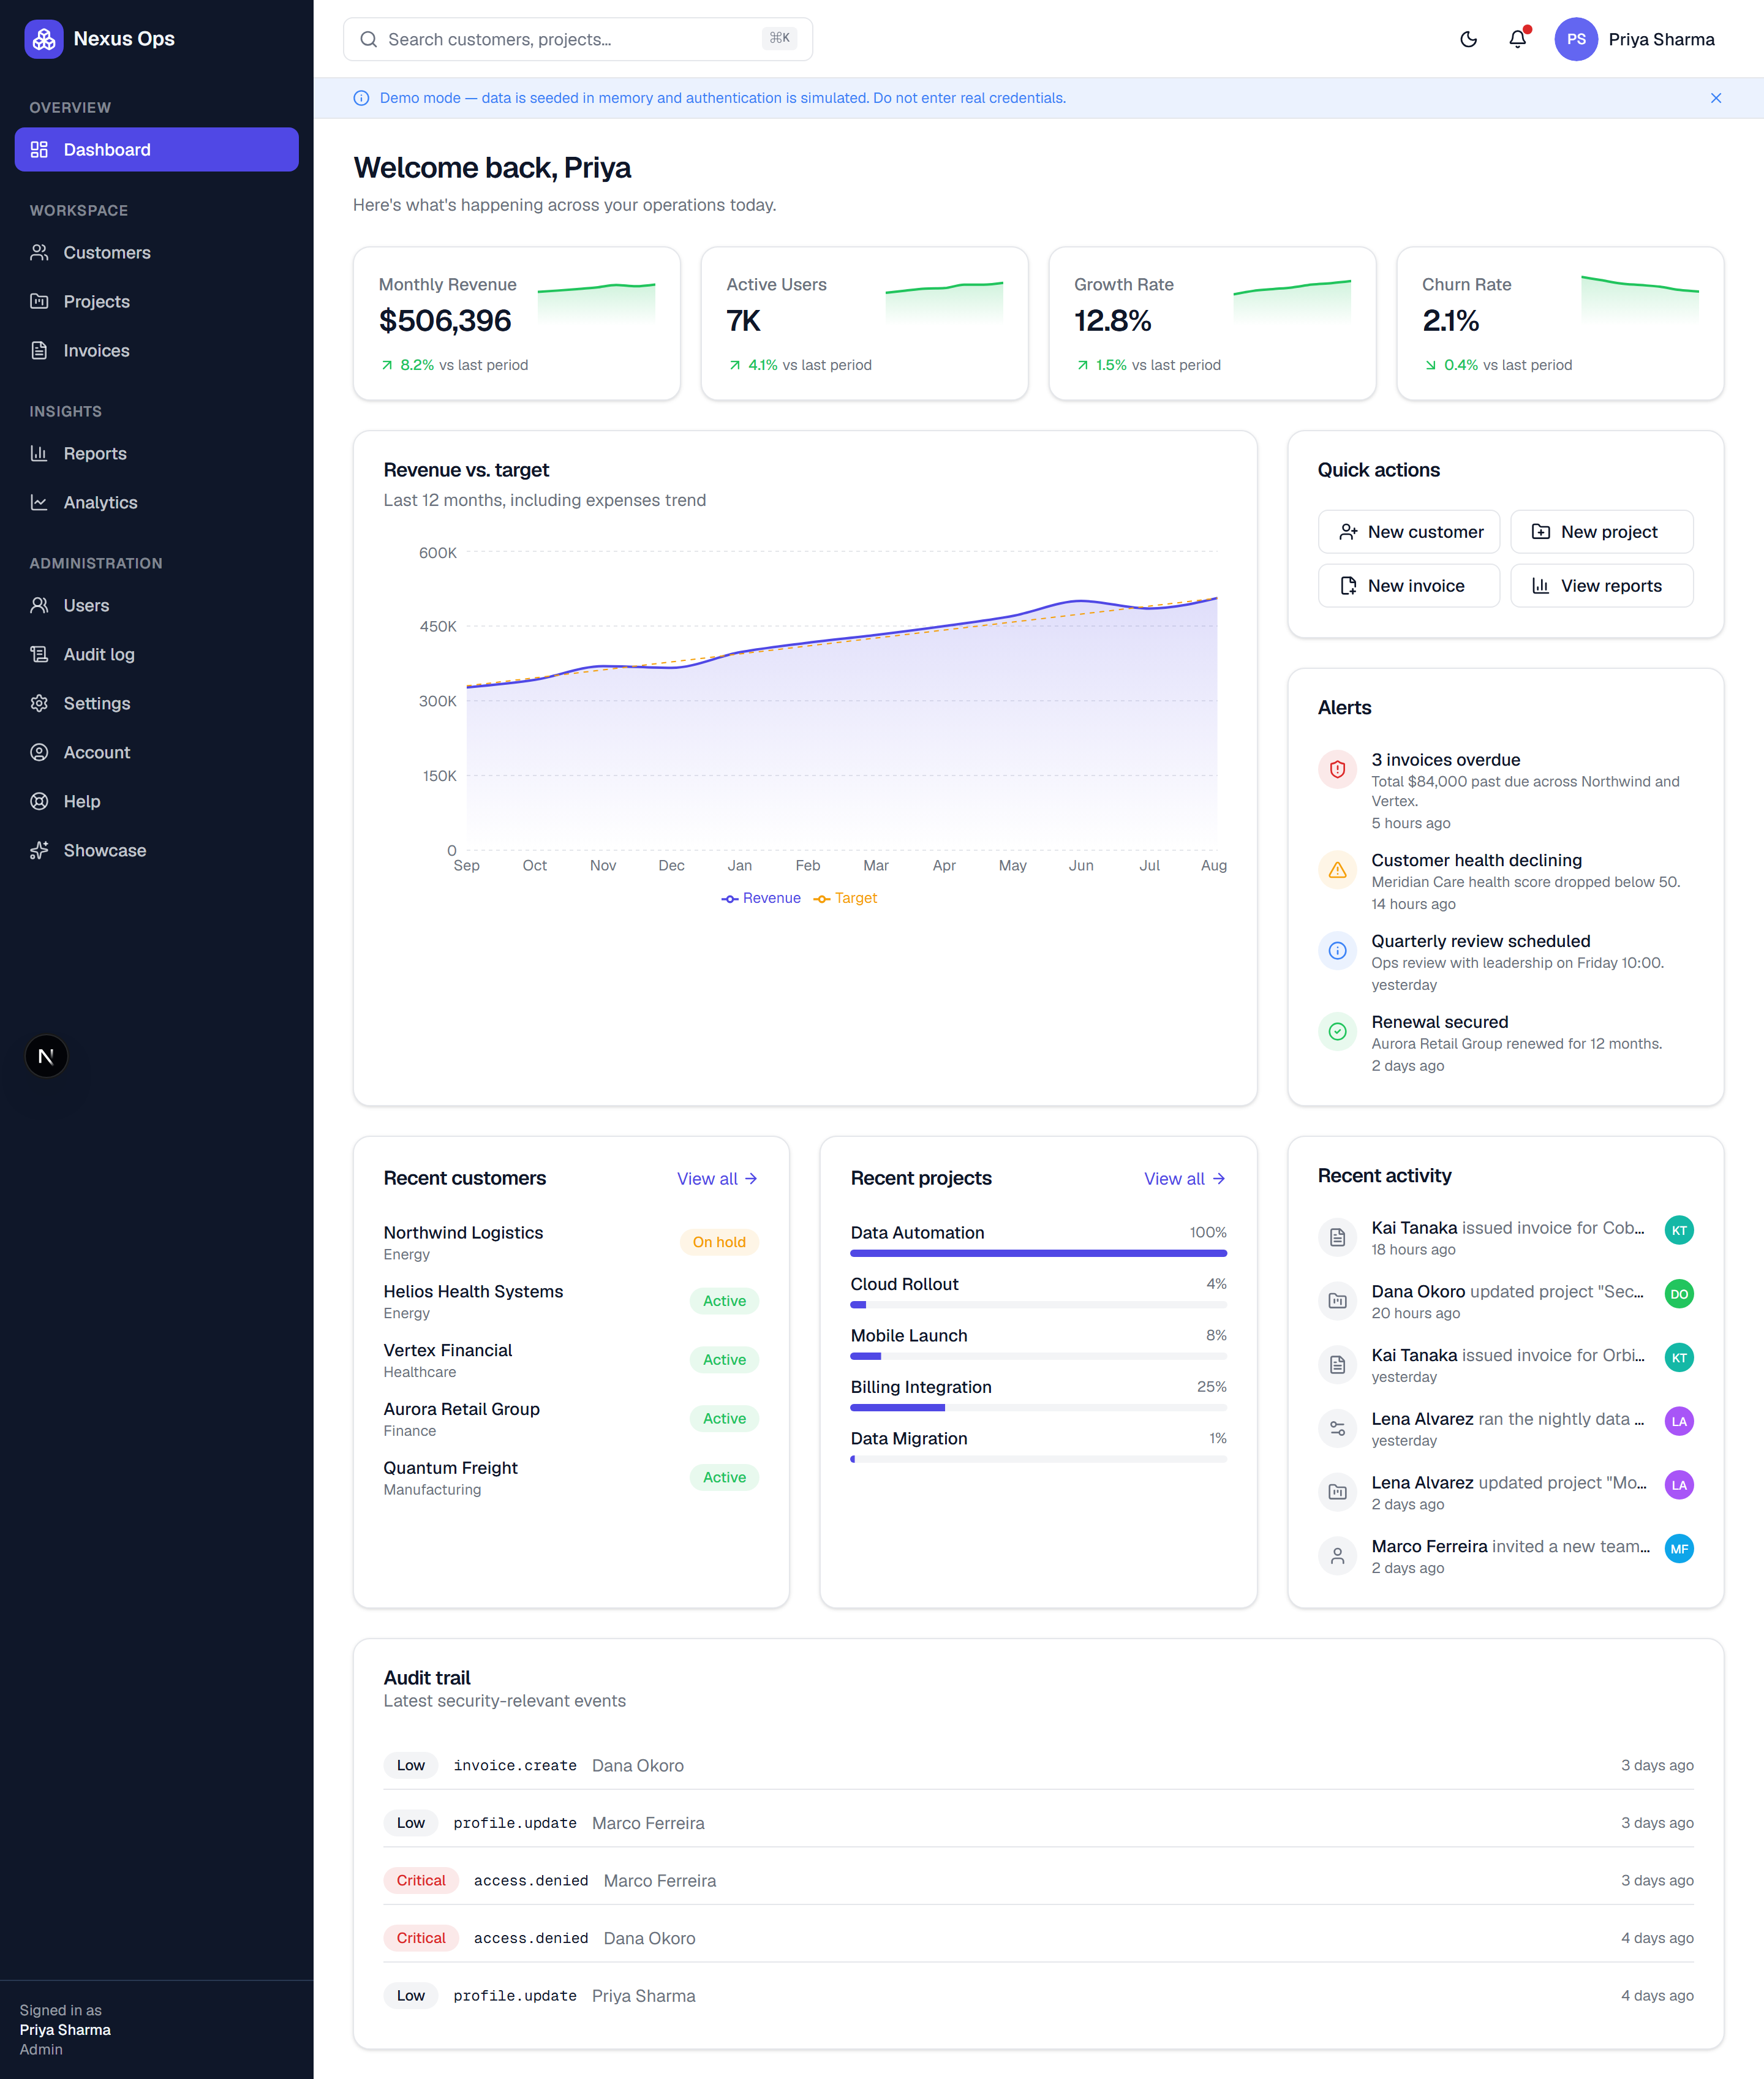1764x2079 pixels.
Task: Open Dashboard in the sidebar
Action: click(x=156, y=149)
